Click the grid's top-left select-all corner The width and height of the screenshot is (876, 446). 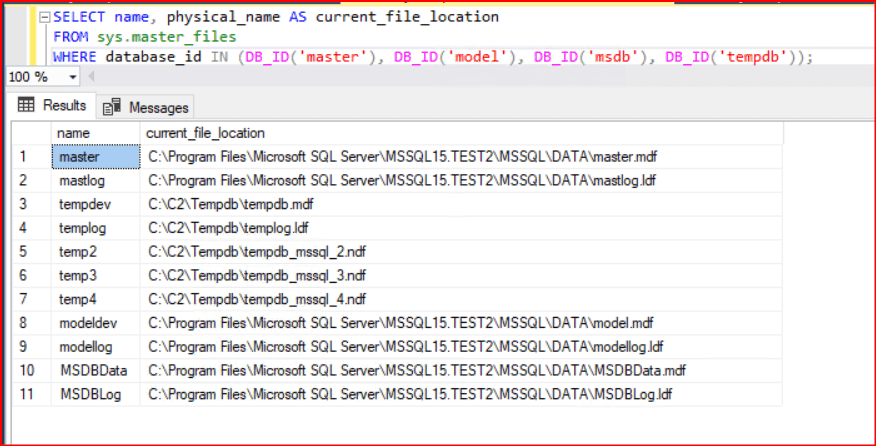30,133
